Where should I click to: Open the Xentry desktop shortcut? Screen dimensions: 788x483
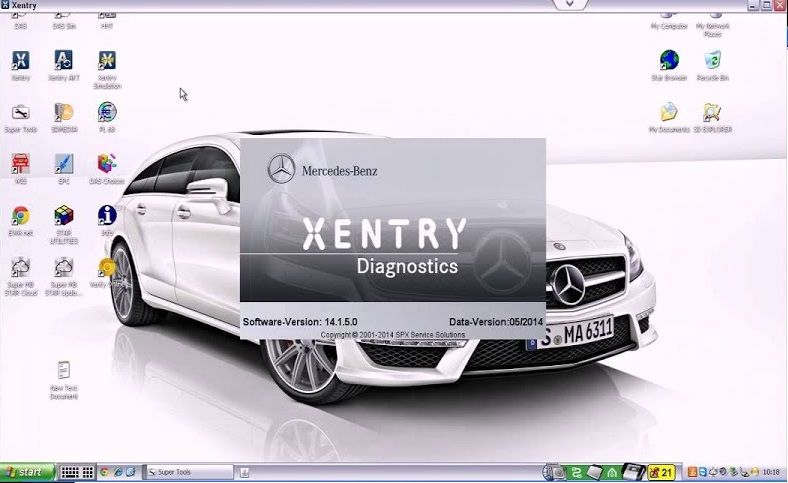click(x=21, y=61)
